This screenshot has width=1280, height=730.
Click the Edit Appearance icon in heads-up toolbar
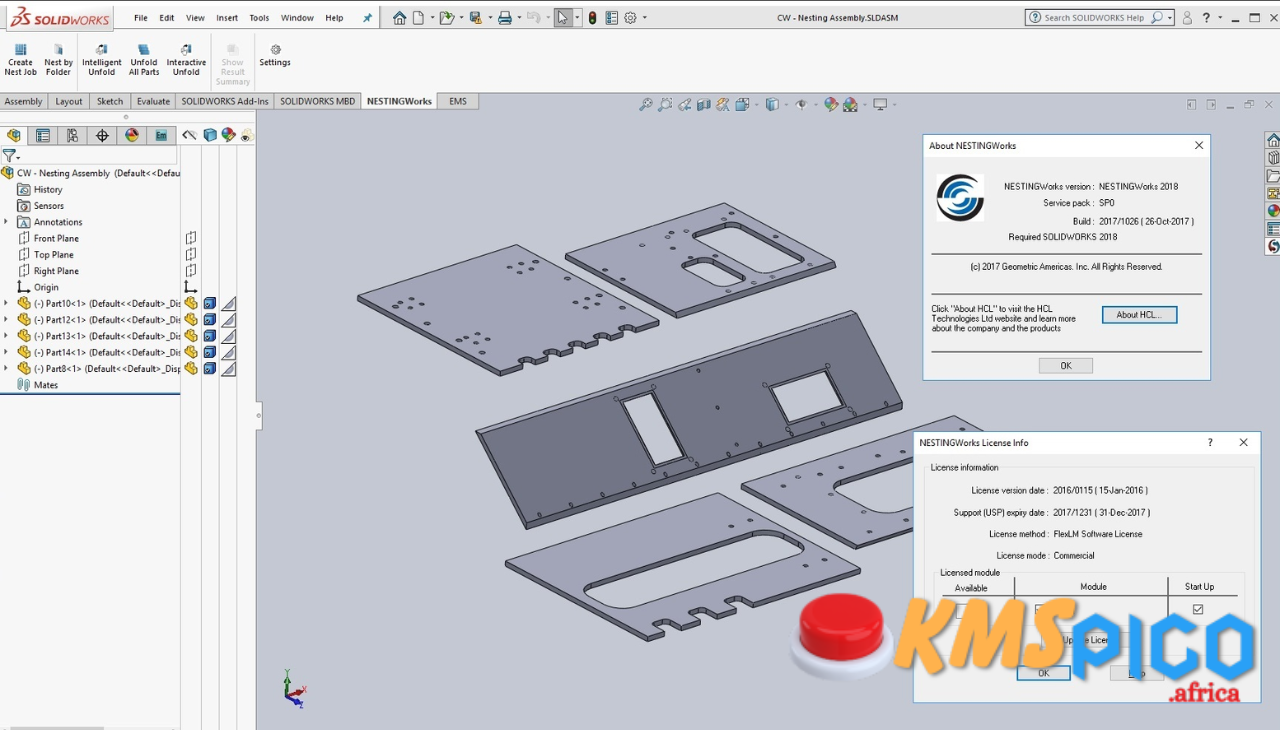tap(831, 104)
